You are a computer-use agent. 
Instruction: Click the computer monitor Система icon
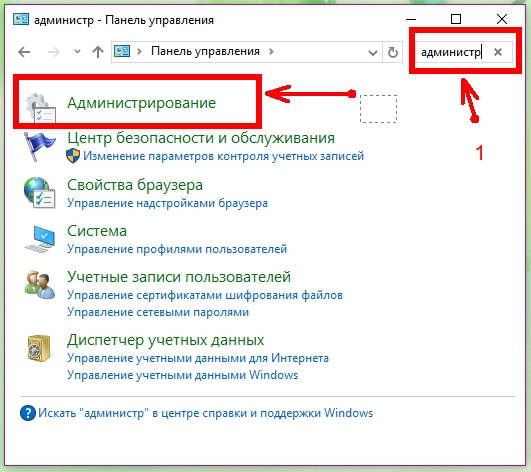40,239
